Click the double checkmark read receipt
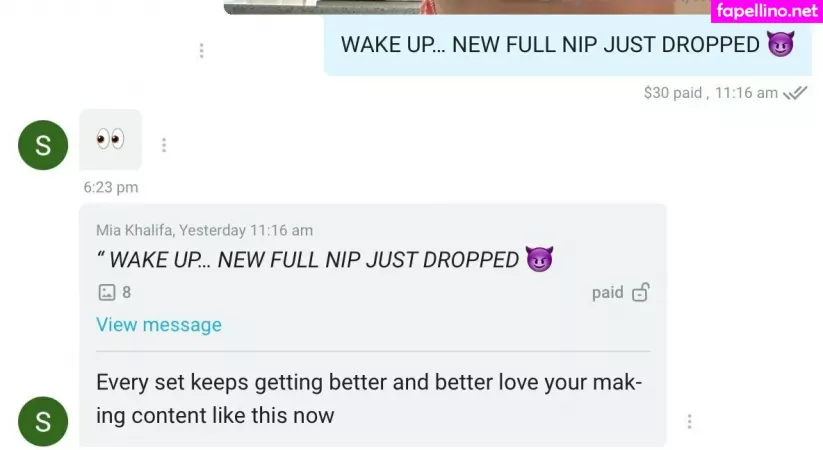This screenshot has height=450, width=823. (x=795, y=93)
